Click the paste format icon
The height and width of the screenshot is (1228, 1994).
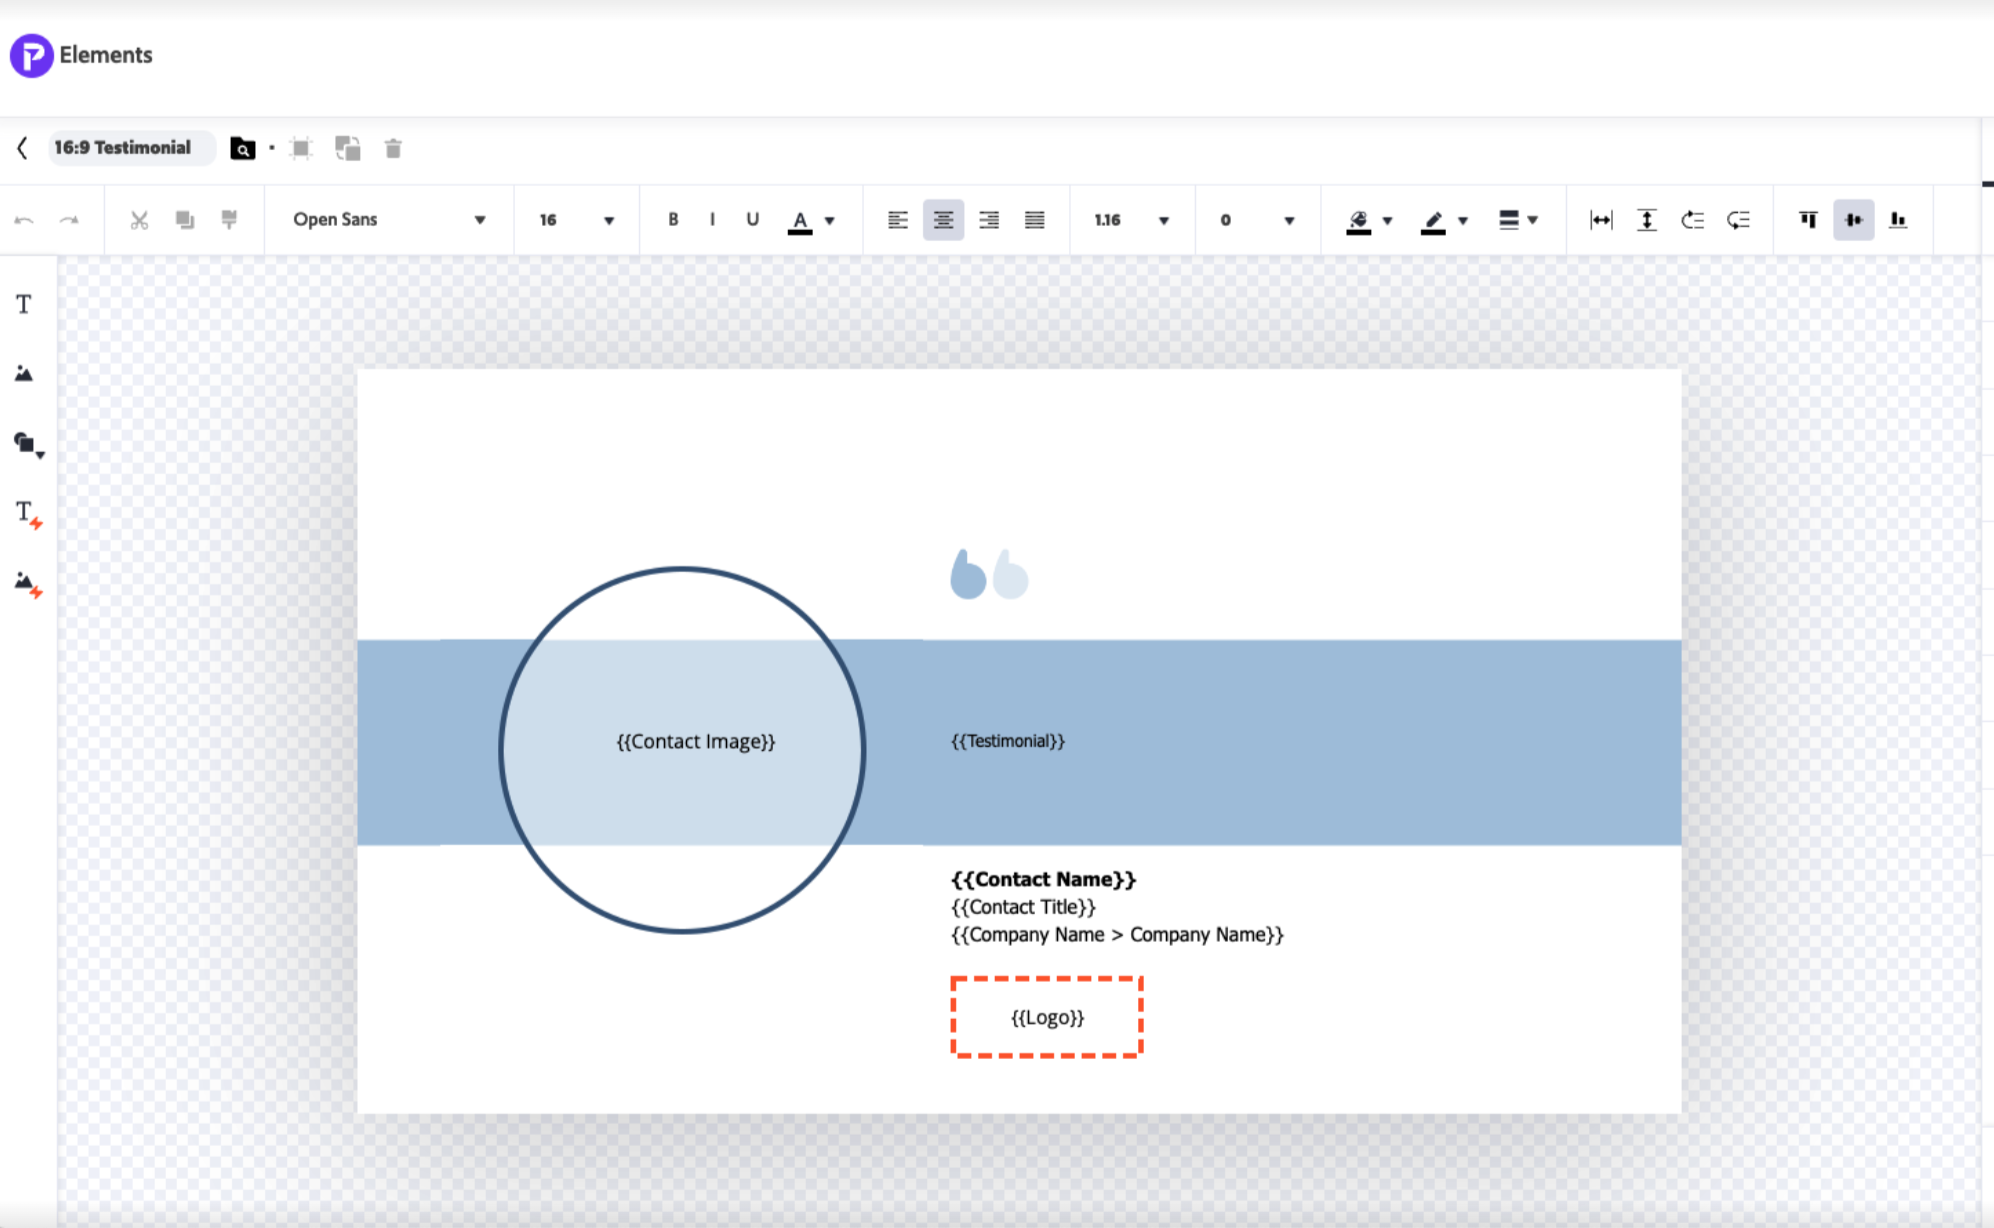click(x=229, y=220)
